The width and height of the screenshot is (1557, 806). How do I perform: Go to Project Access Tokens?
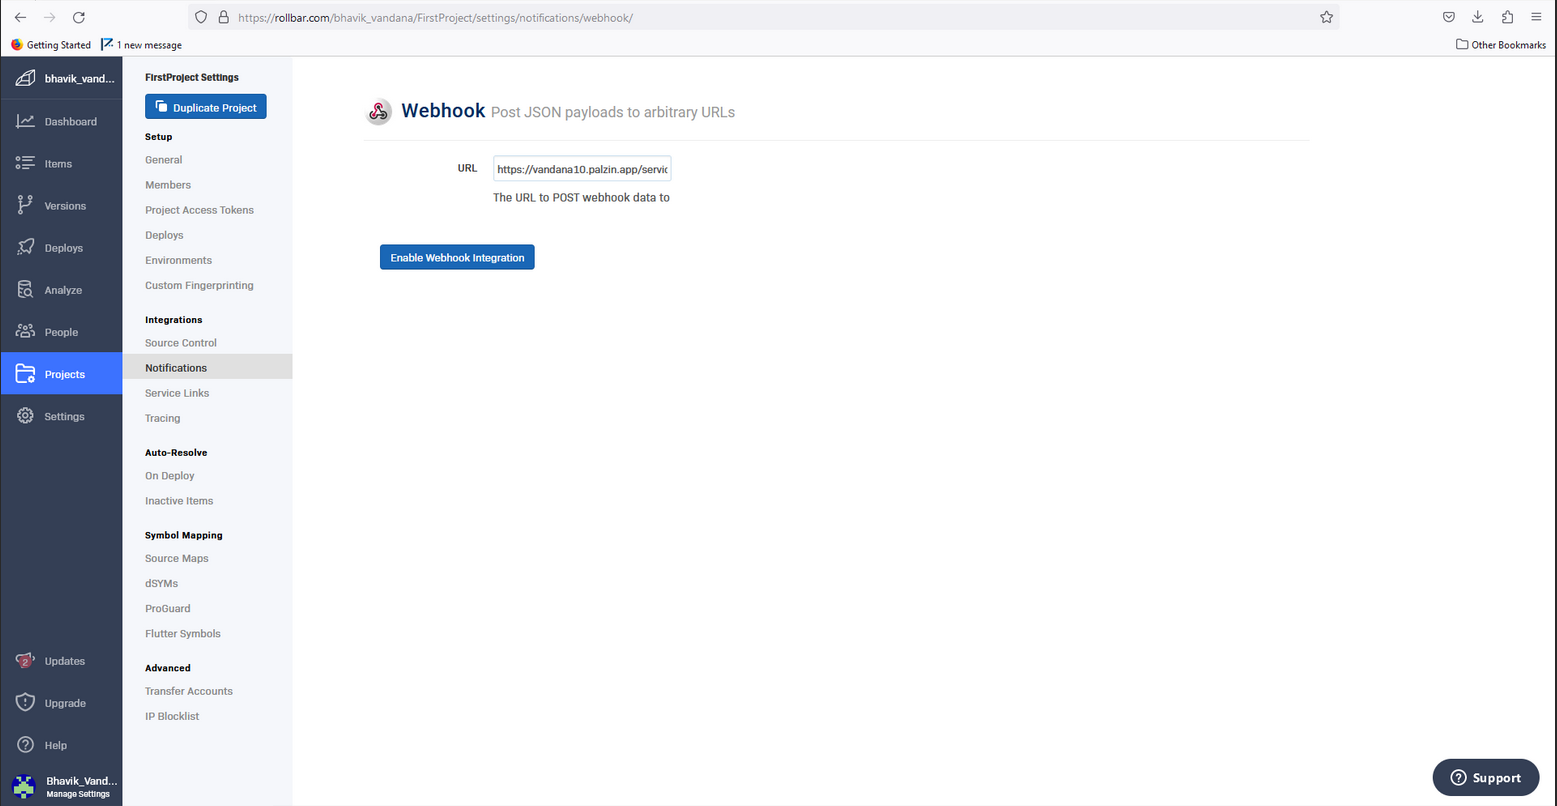200,210
